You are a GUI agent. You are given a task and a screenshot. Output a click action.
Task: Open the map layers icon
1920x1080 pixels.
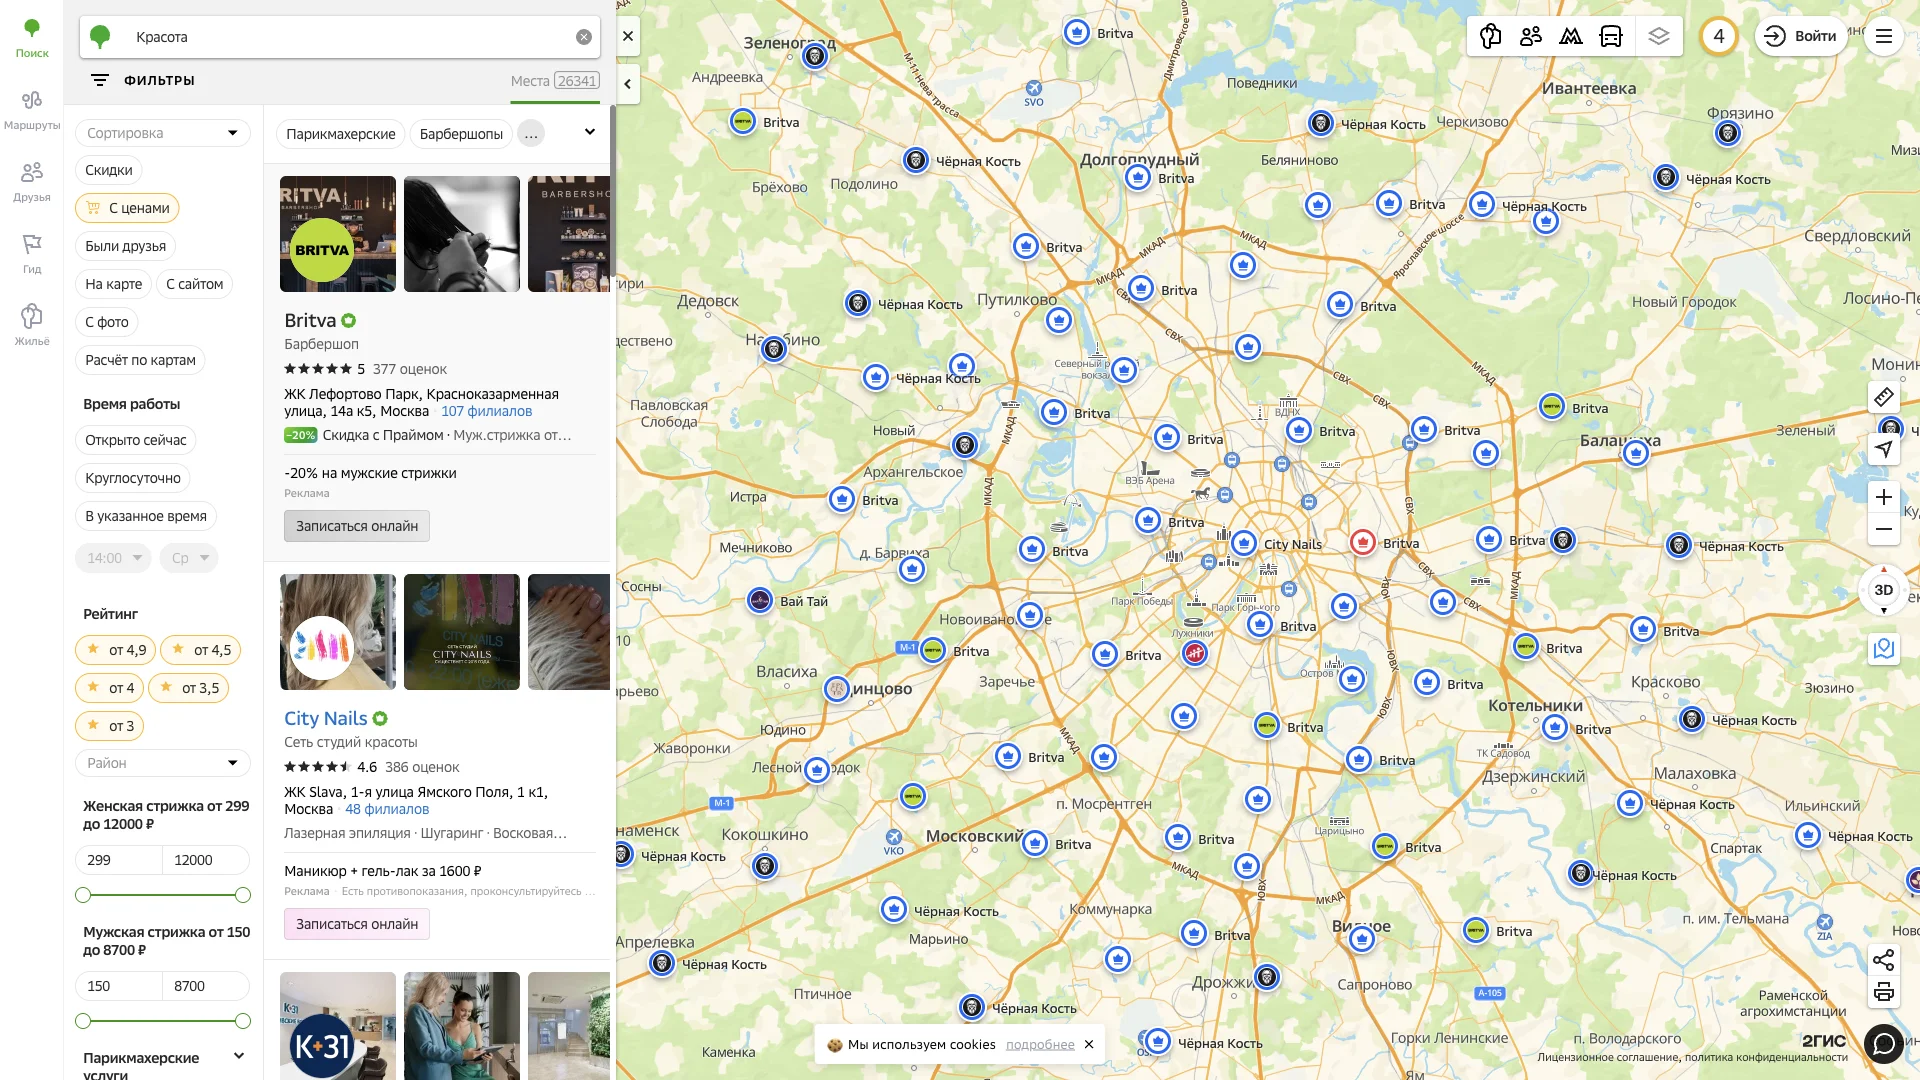tap(1659, 37)
